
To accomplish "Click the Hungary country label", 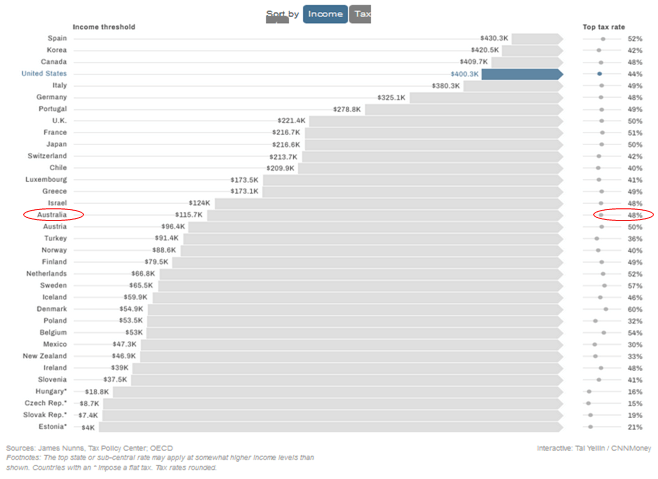I will pos(49,391).
